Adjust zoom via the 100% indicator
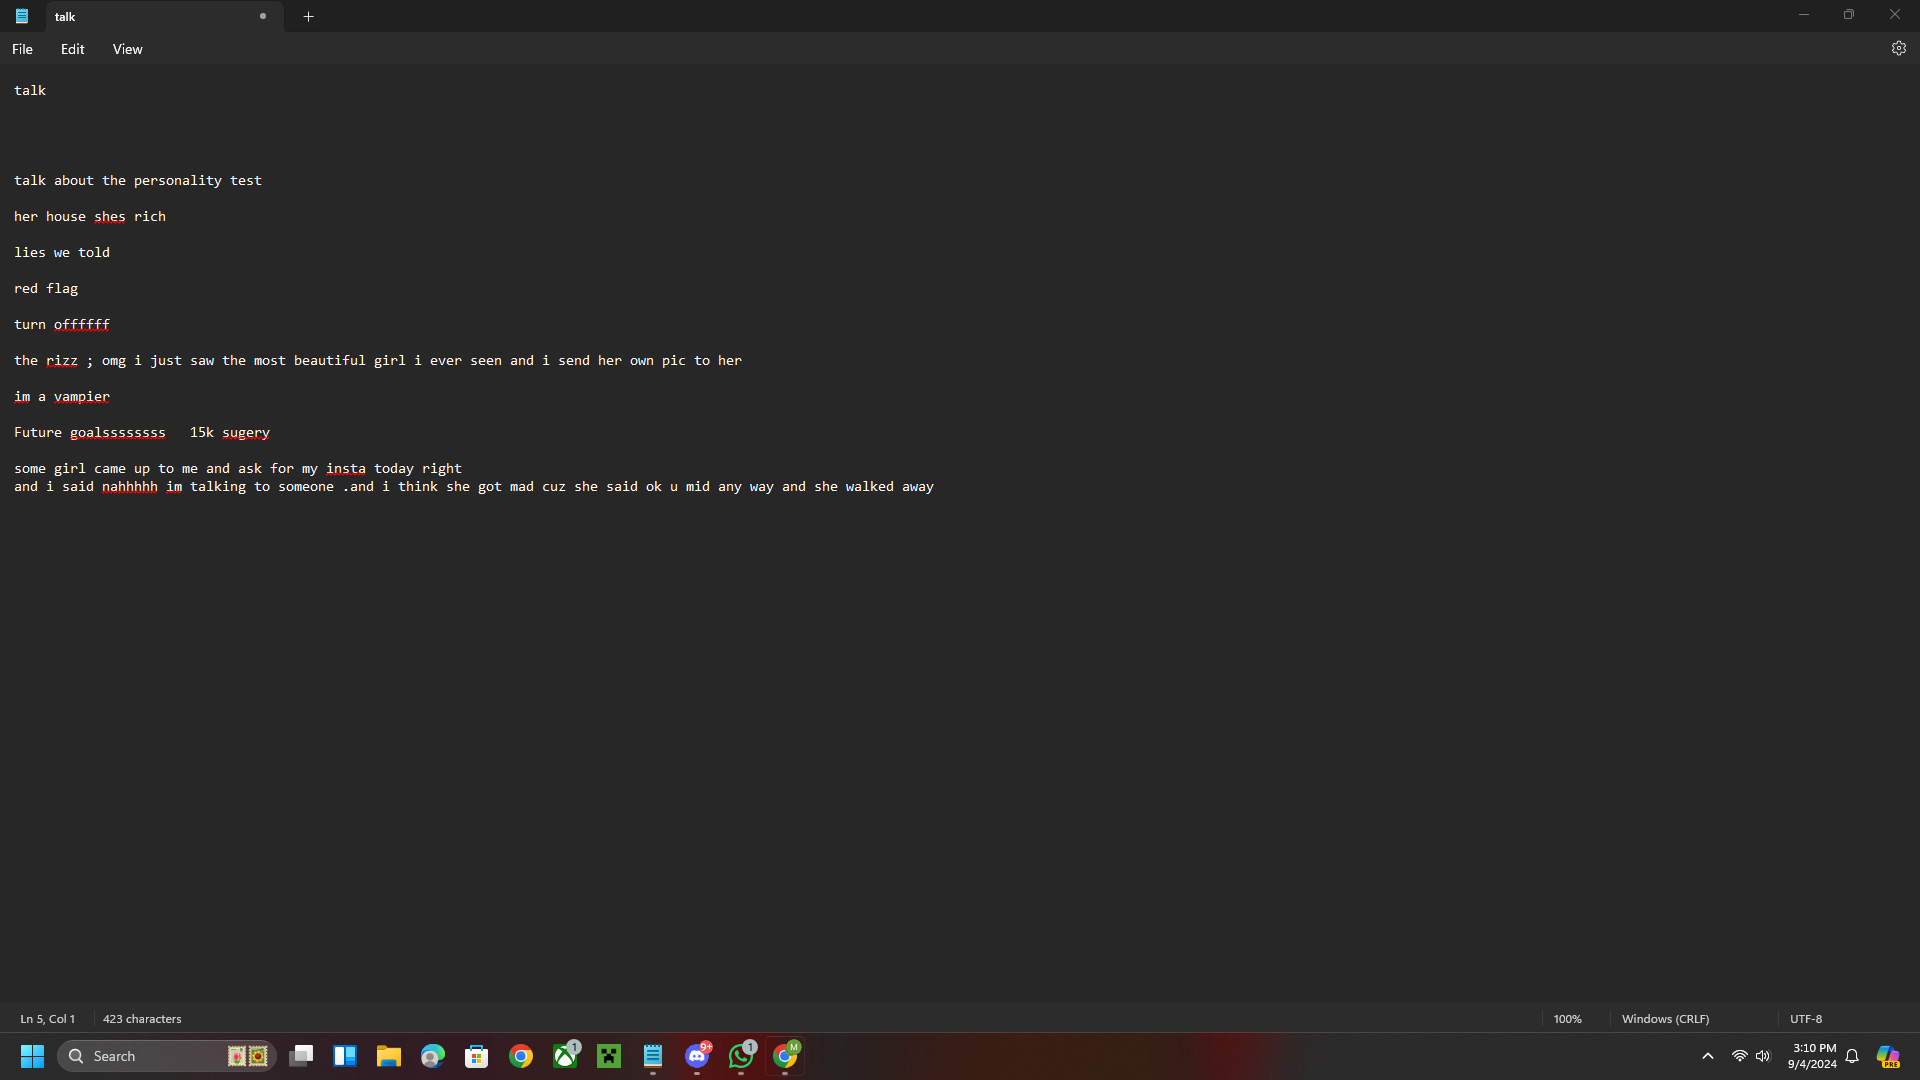 tap(1568, 1018)
